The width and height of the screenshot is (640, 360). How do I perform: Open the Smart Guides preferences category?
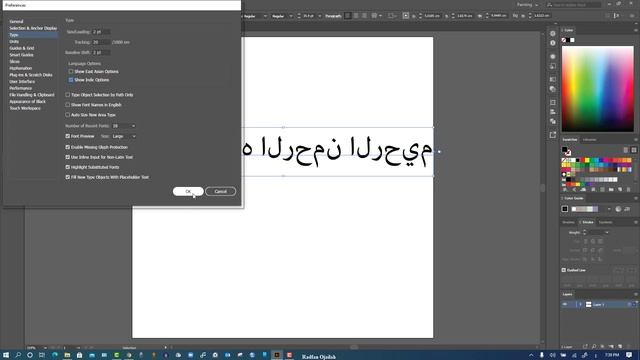tap(21, 55)
